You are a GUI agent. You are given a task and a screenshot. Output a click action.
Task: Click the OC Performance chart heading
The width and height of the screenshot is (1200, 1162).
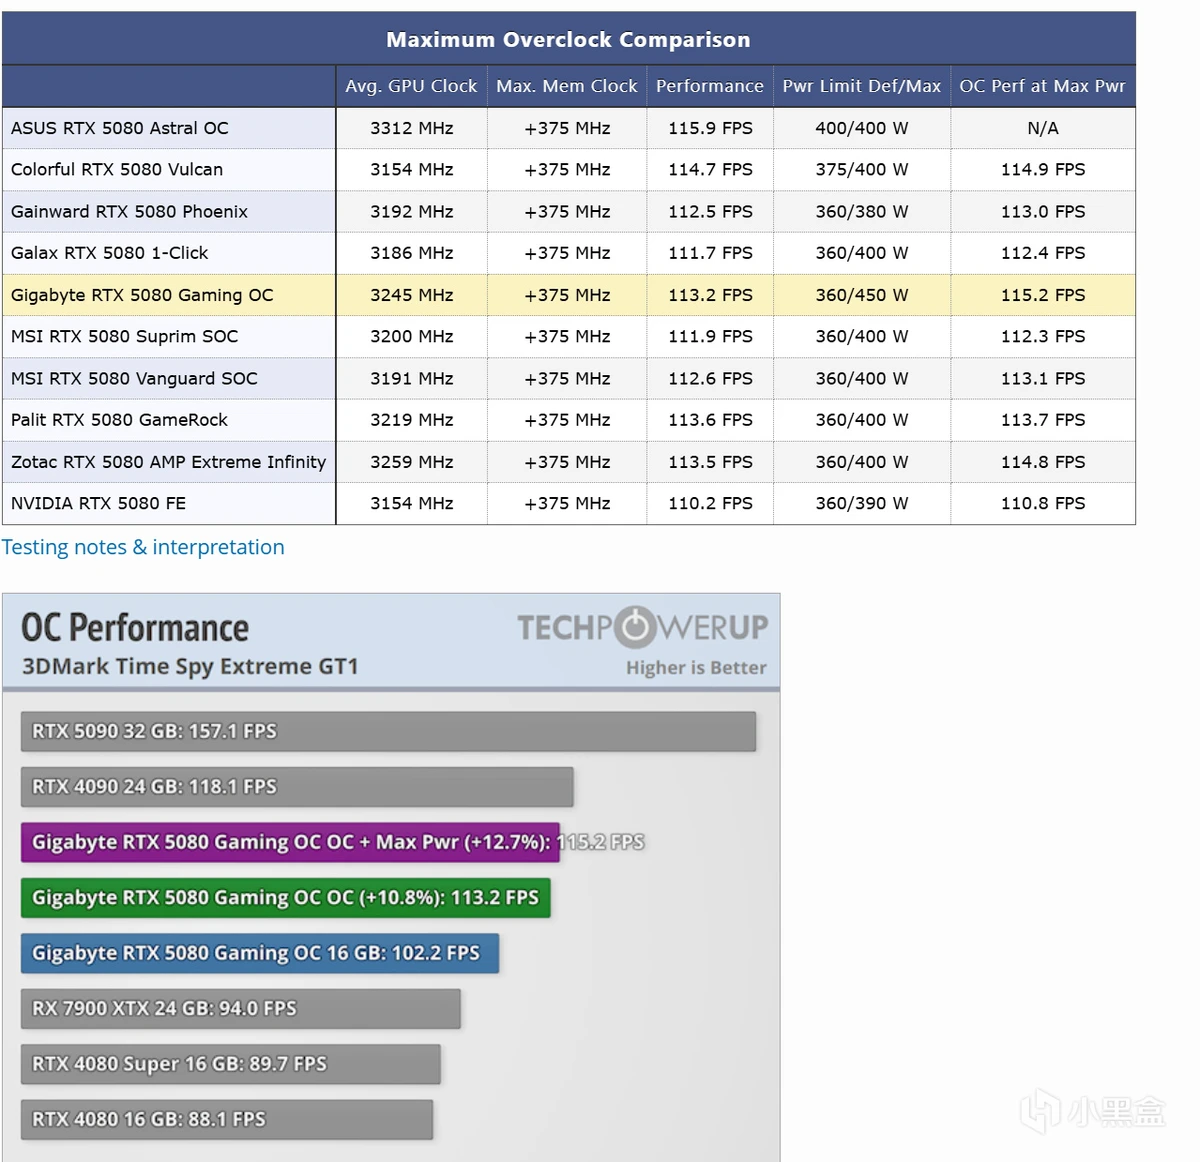135,628
